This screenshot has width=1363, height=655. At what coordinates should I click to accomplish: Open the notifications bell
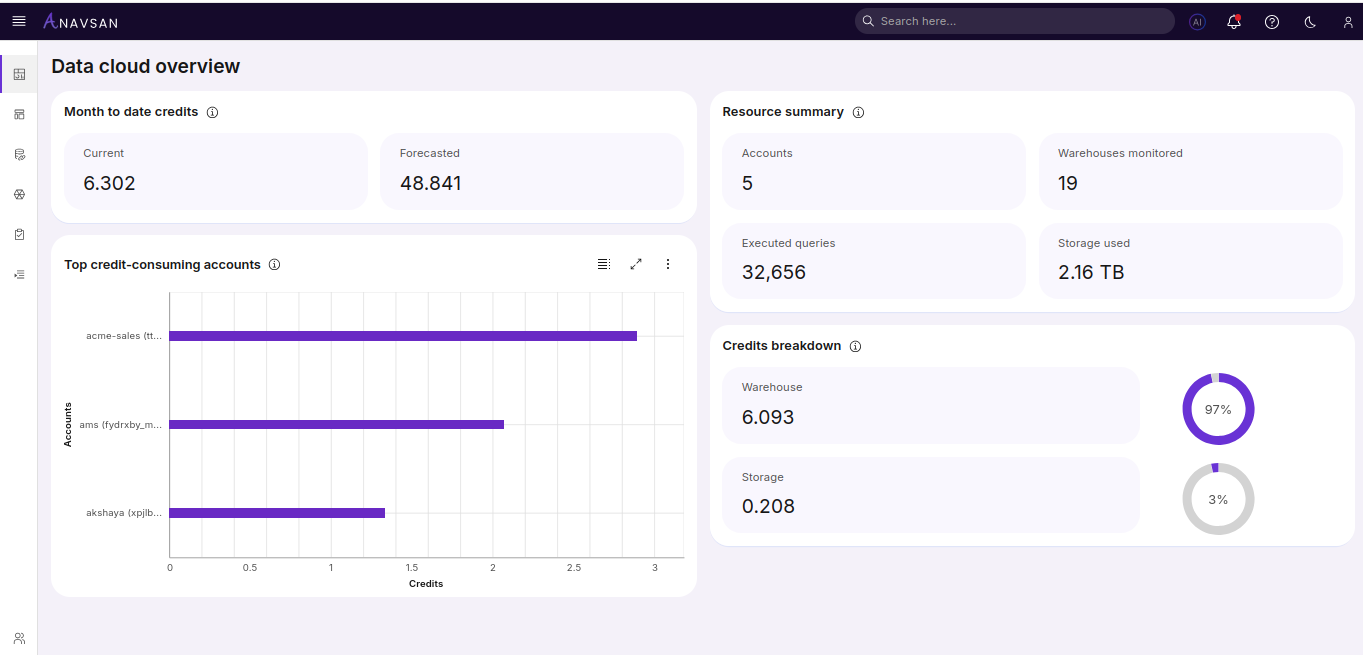click(1234, 21)
